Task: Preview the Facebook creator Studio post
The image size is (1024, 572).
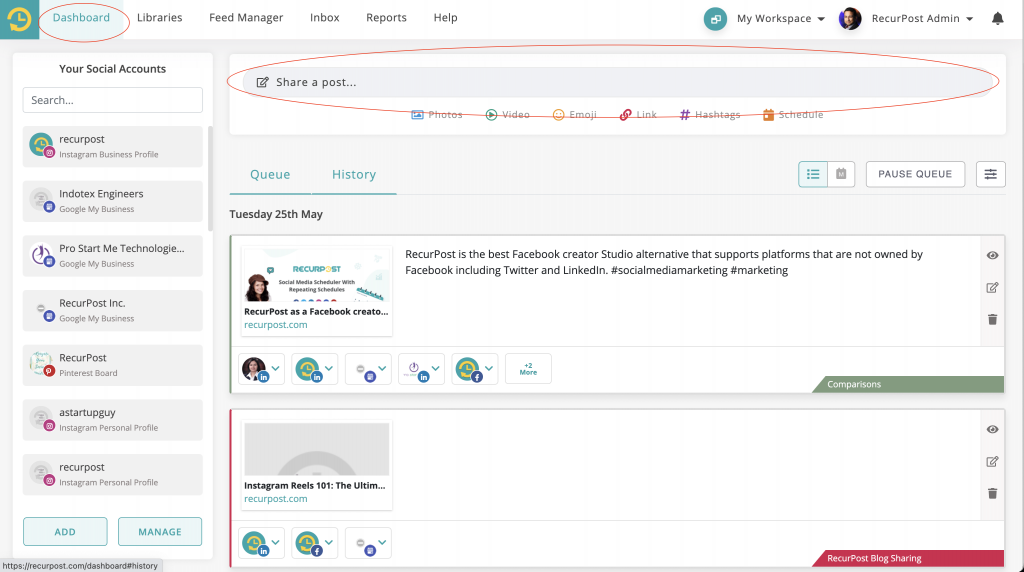Action: tap(992, 255)
